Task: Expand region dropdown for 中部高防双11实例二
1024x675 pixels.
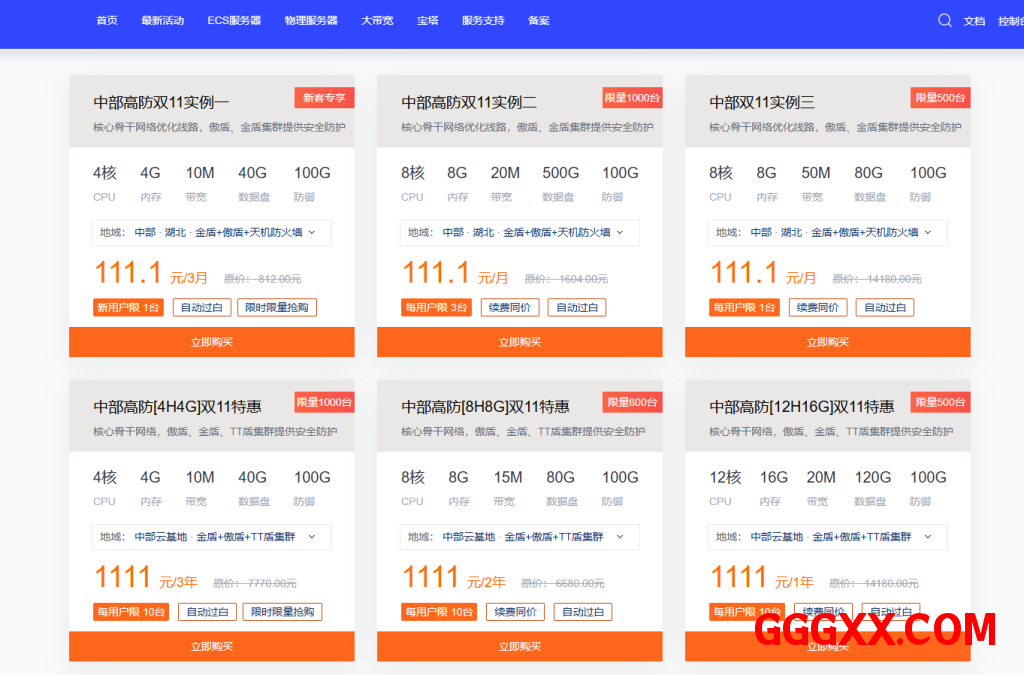Action: click(519, 233)
